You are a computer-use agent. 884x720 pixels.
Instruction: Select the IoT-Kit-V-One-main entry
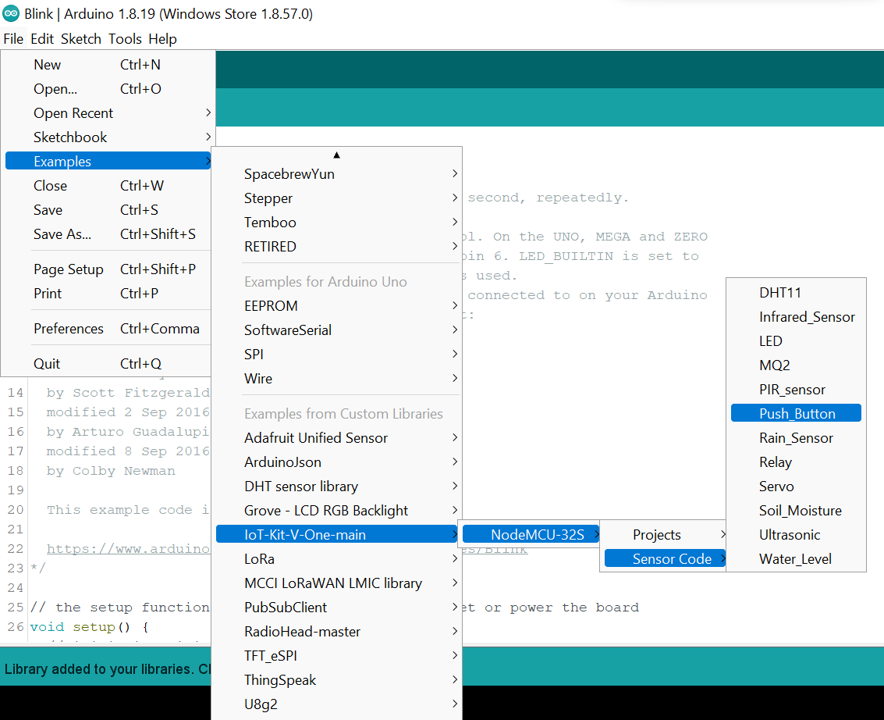[x=337, y=535]
